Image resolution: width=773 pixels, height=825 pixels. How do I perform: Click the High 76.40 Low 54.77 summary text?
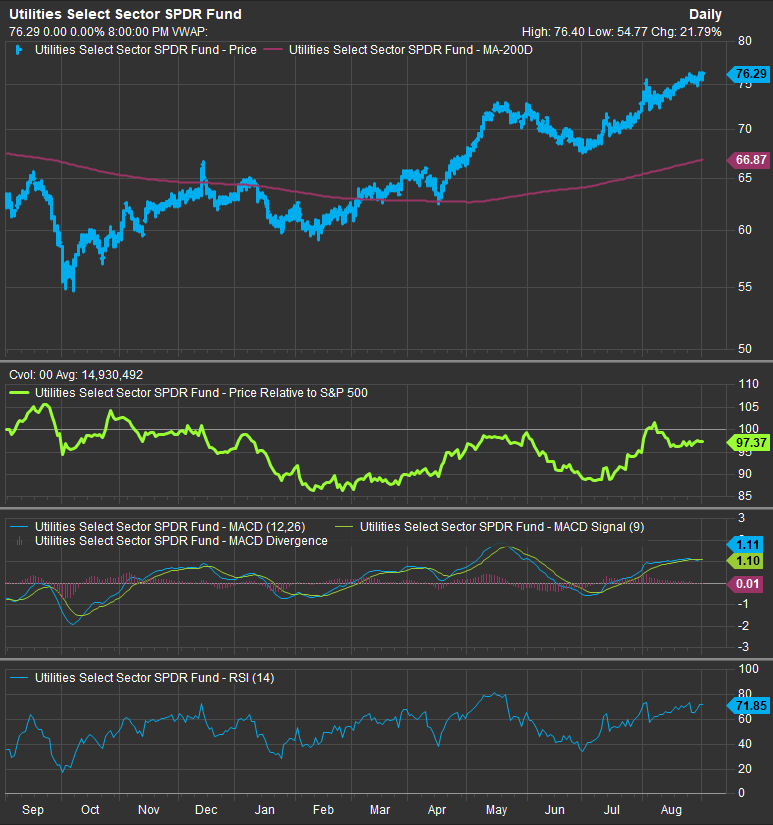click(621, 32)
